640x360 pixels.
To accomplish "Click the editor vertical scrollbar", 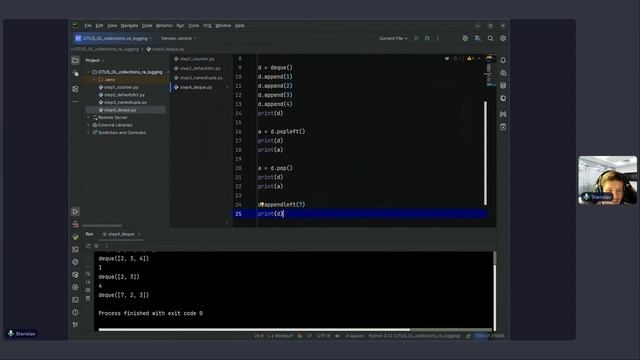I will (485, 153).
